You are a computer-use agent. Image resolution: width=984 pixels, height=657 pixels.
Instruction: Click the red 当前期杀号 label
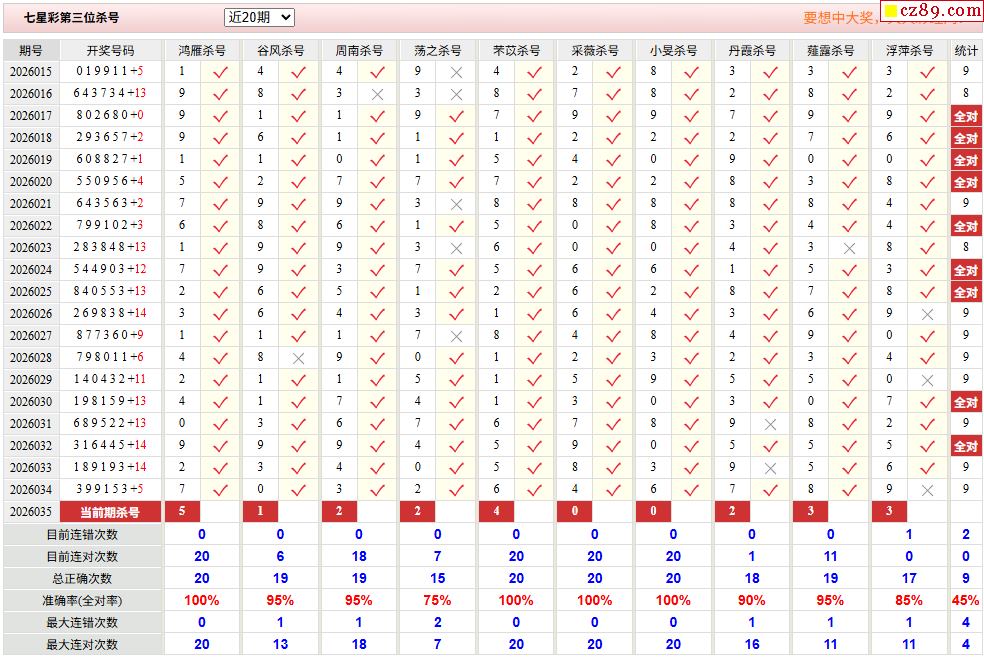pos(110,511)
